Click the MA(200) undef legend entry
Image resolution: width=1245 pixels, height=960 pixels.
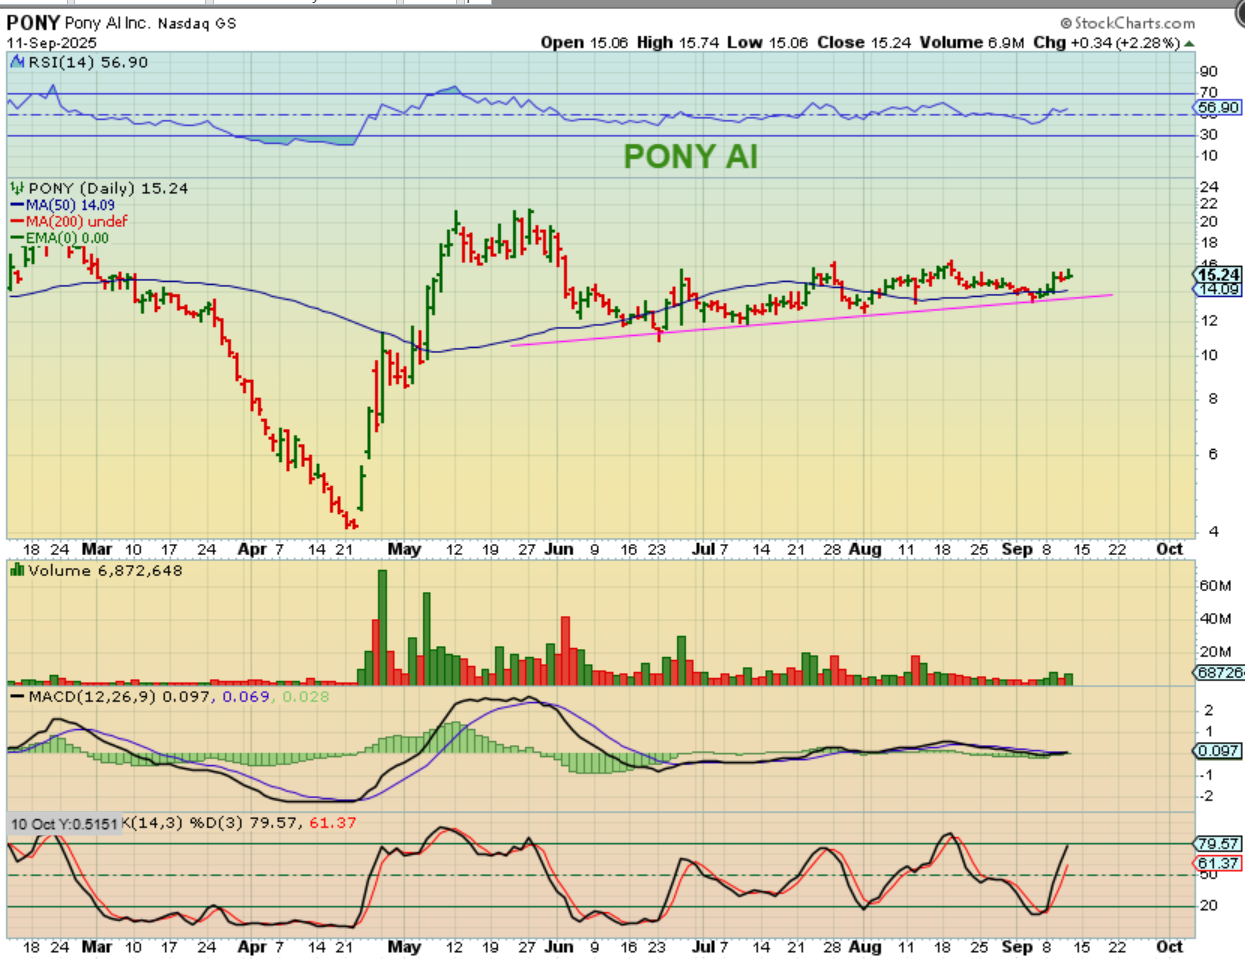76,221
